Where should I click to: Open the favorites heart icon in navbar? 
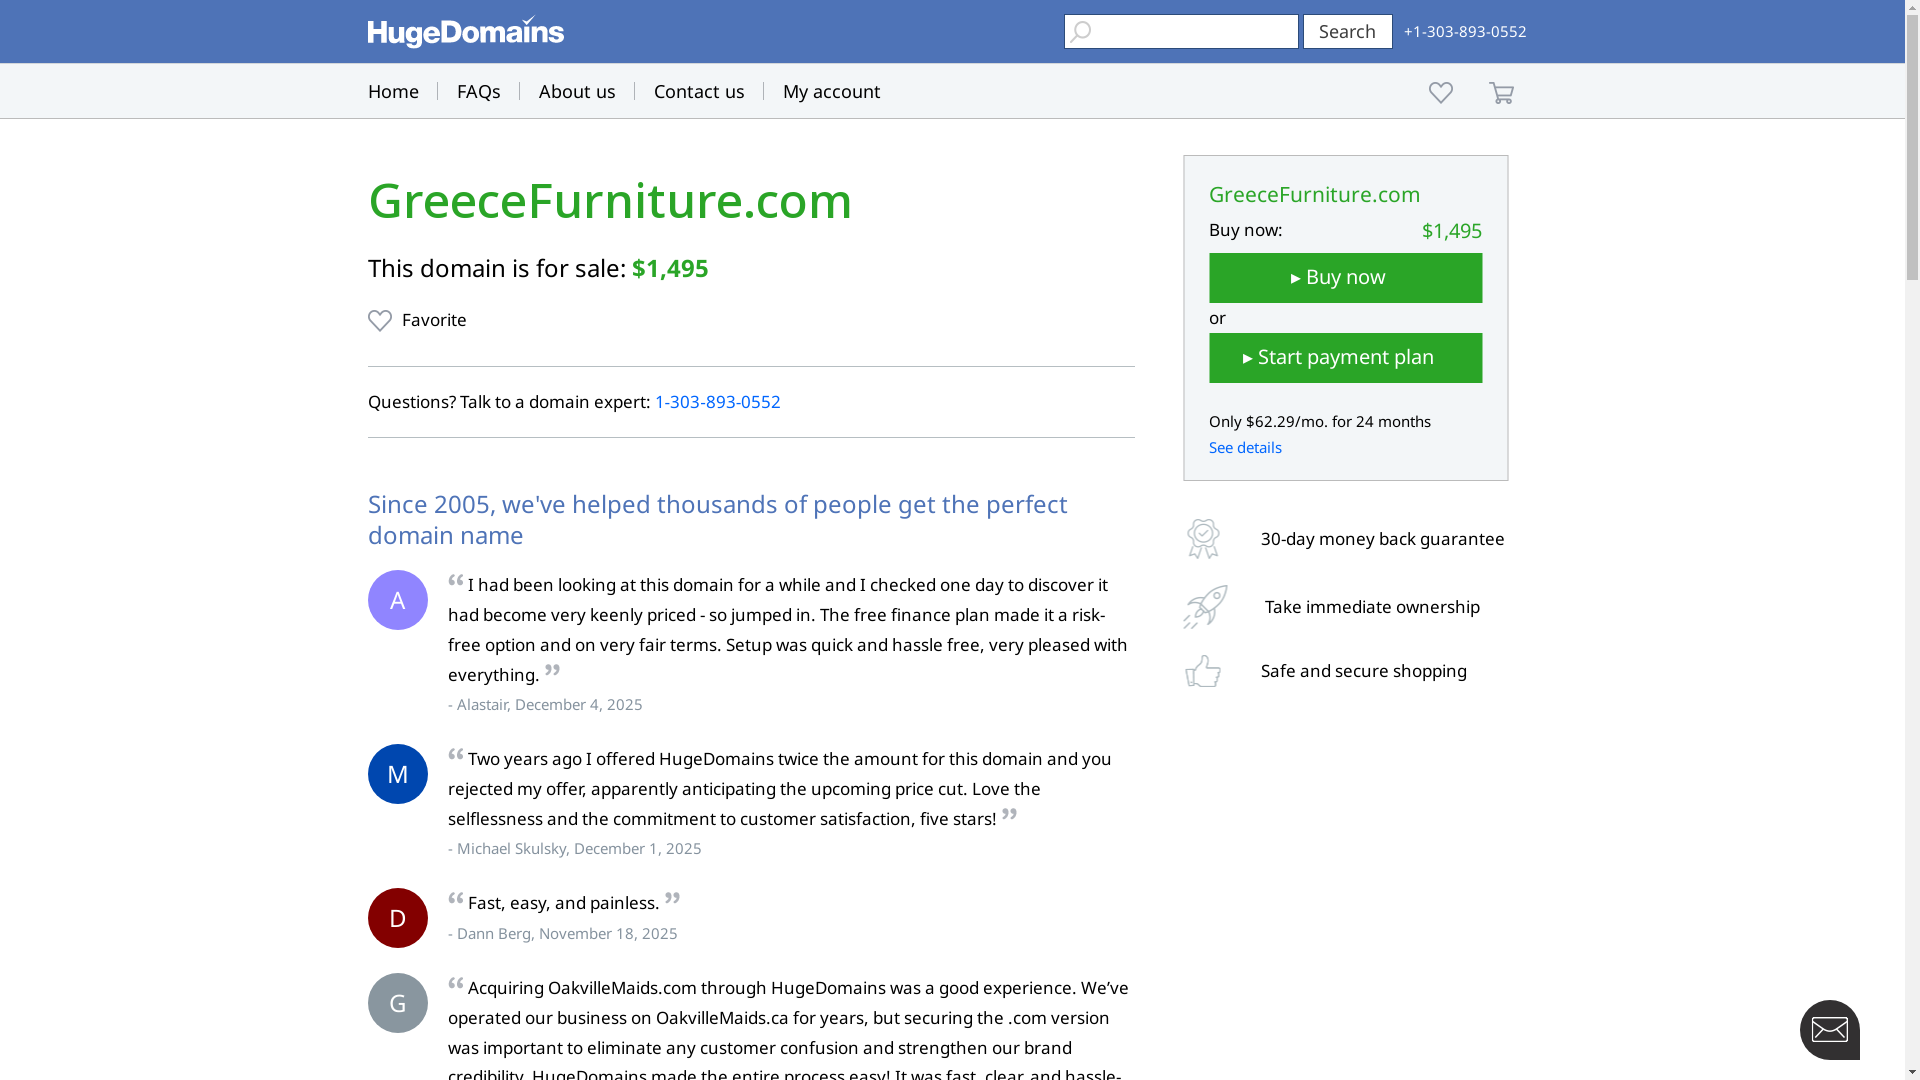(1440, 93)
